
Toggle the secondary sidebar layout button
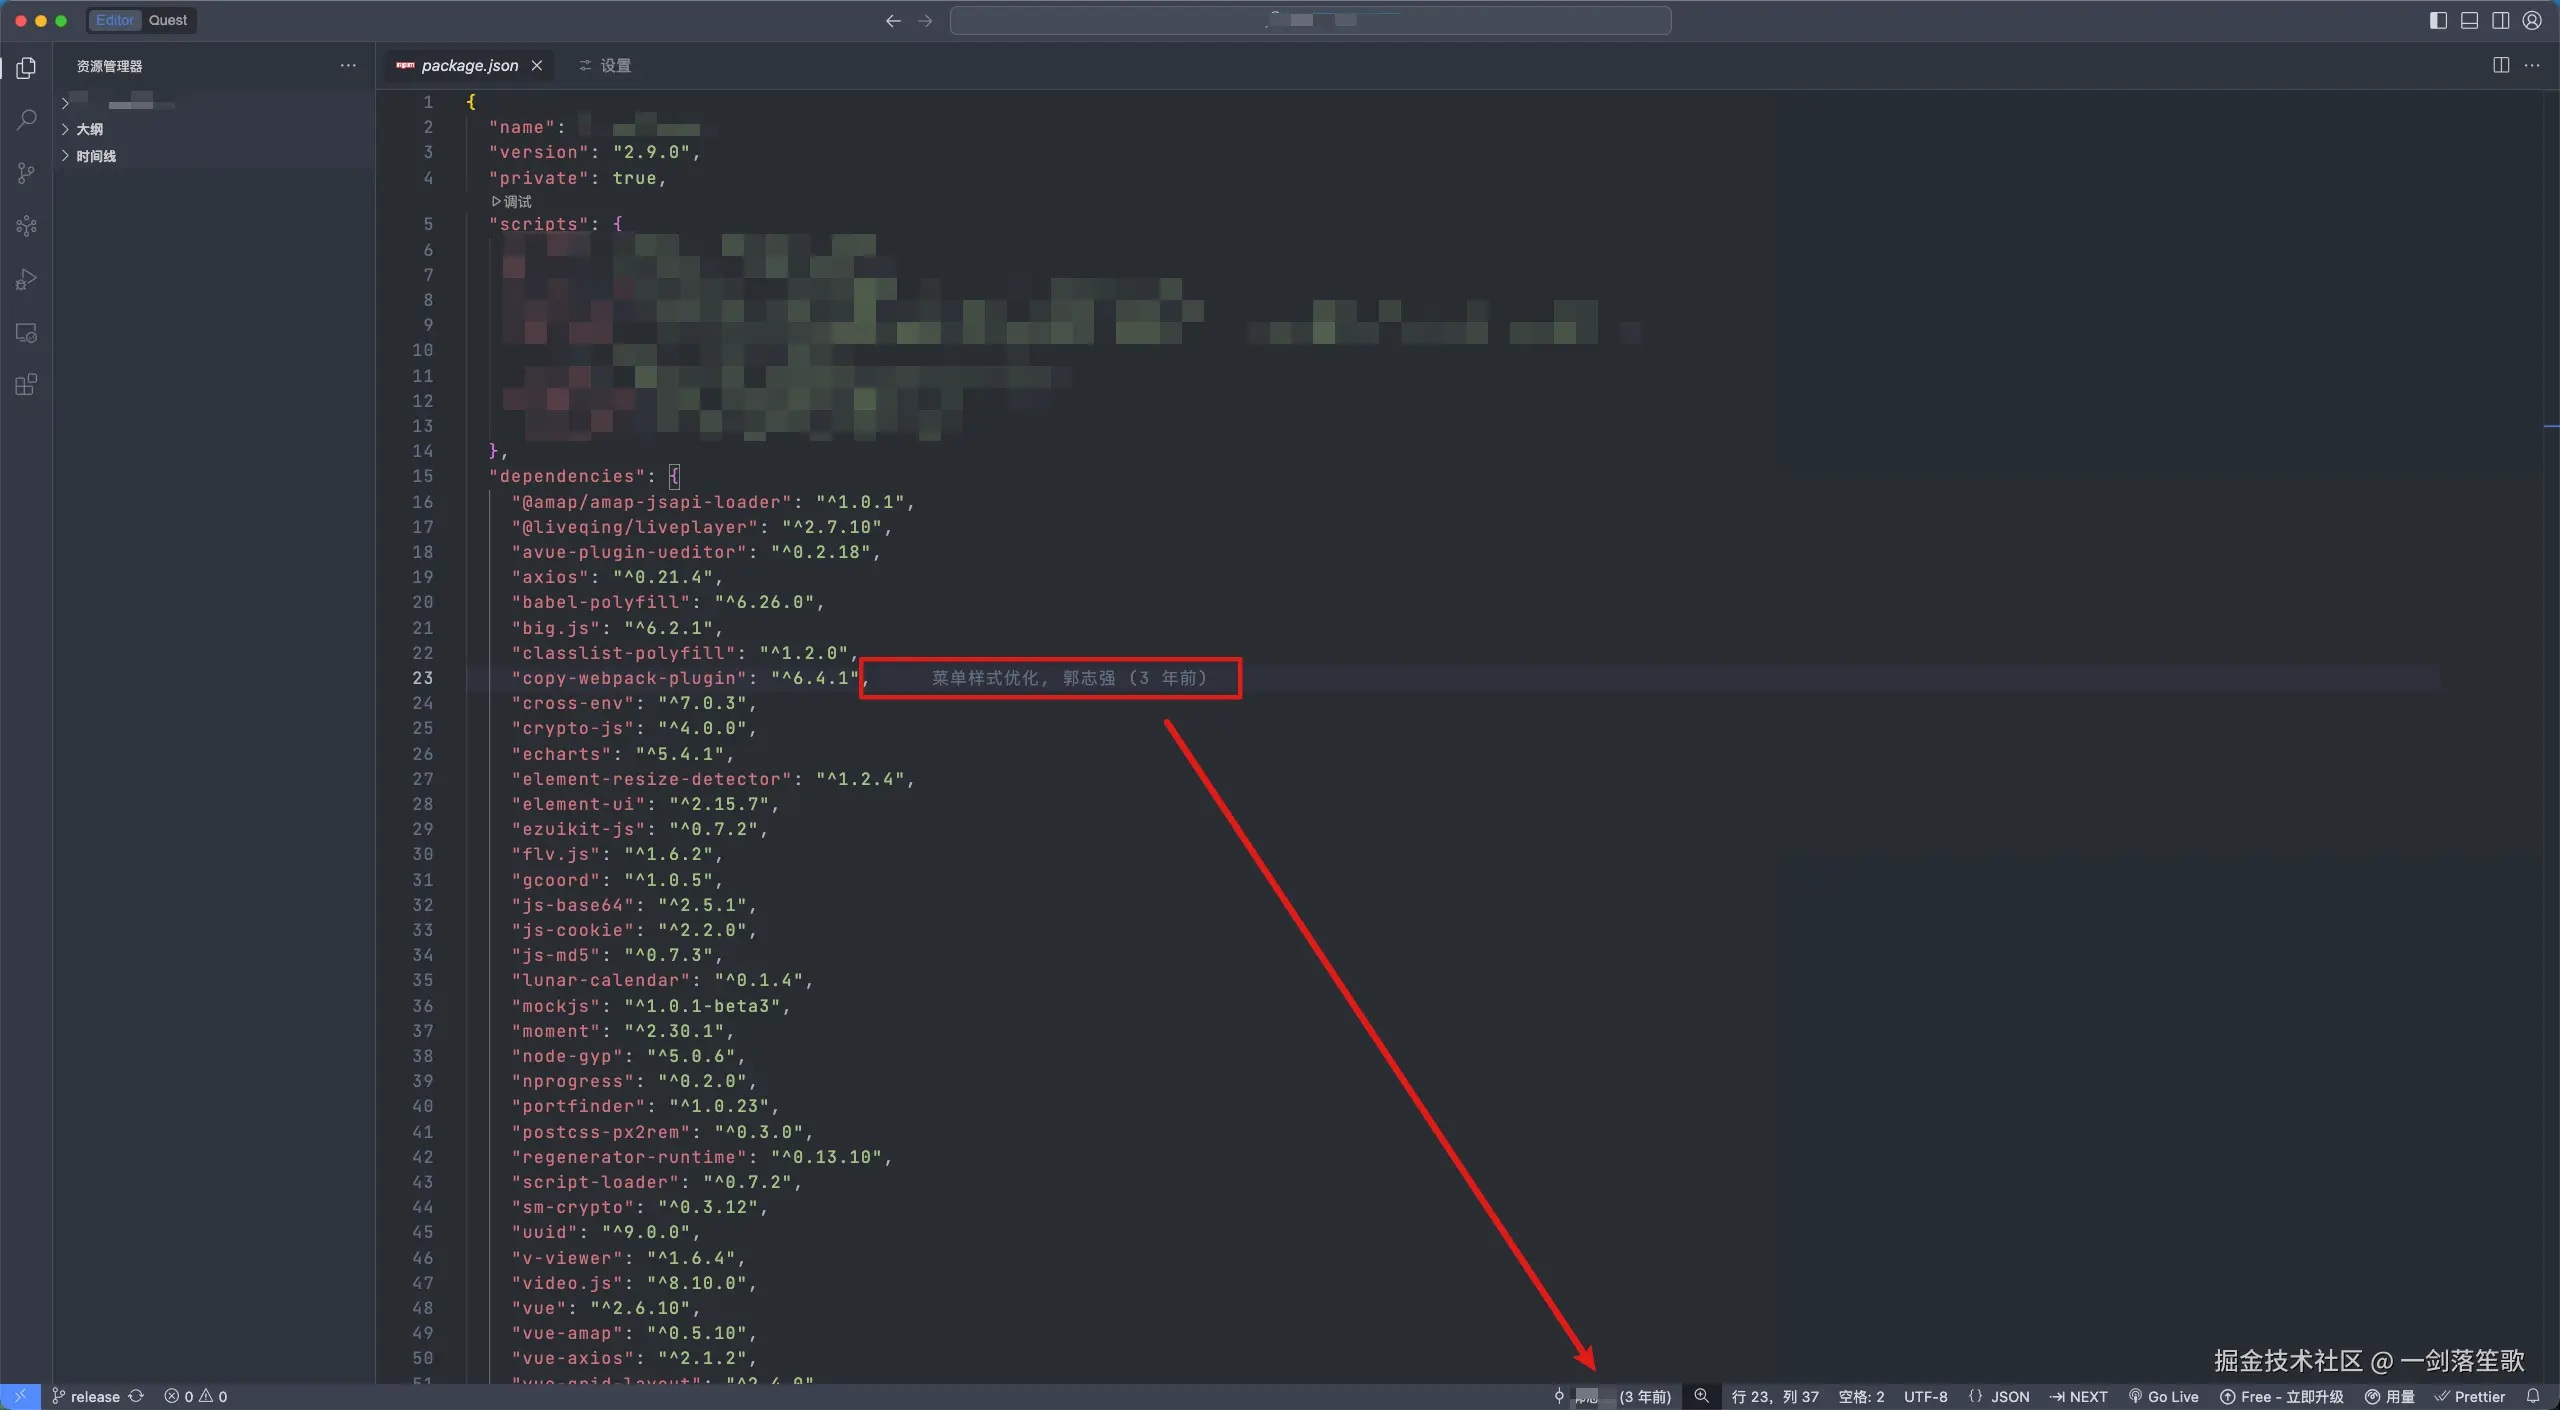coord(2500,20)
